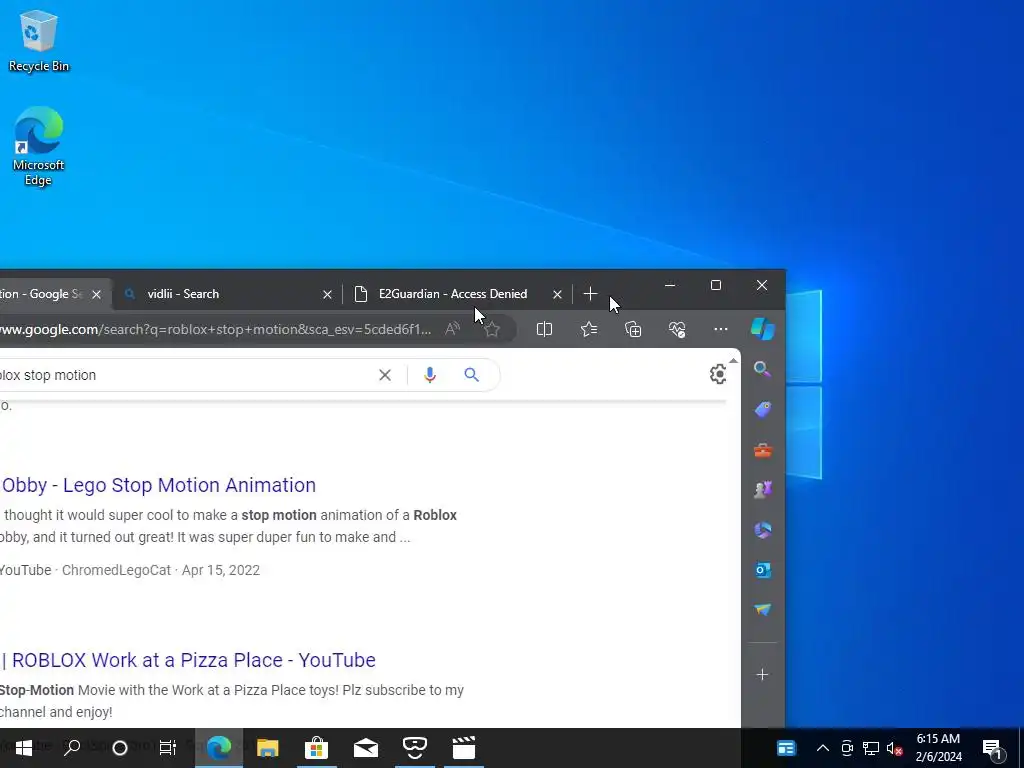Screen dimensions: 1024x768
Task: Open the Meet Now tray icon
Action: click(847, 748)
